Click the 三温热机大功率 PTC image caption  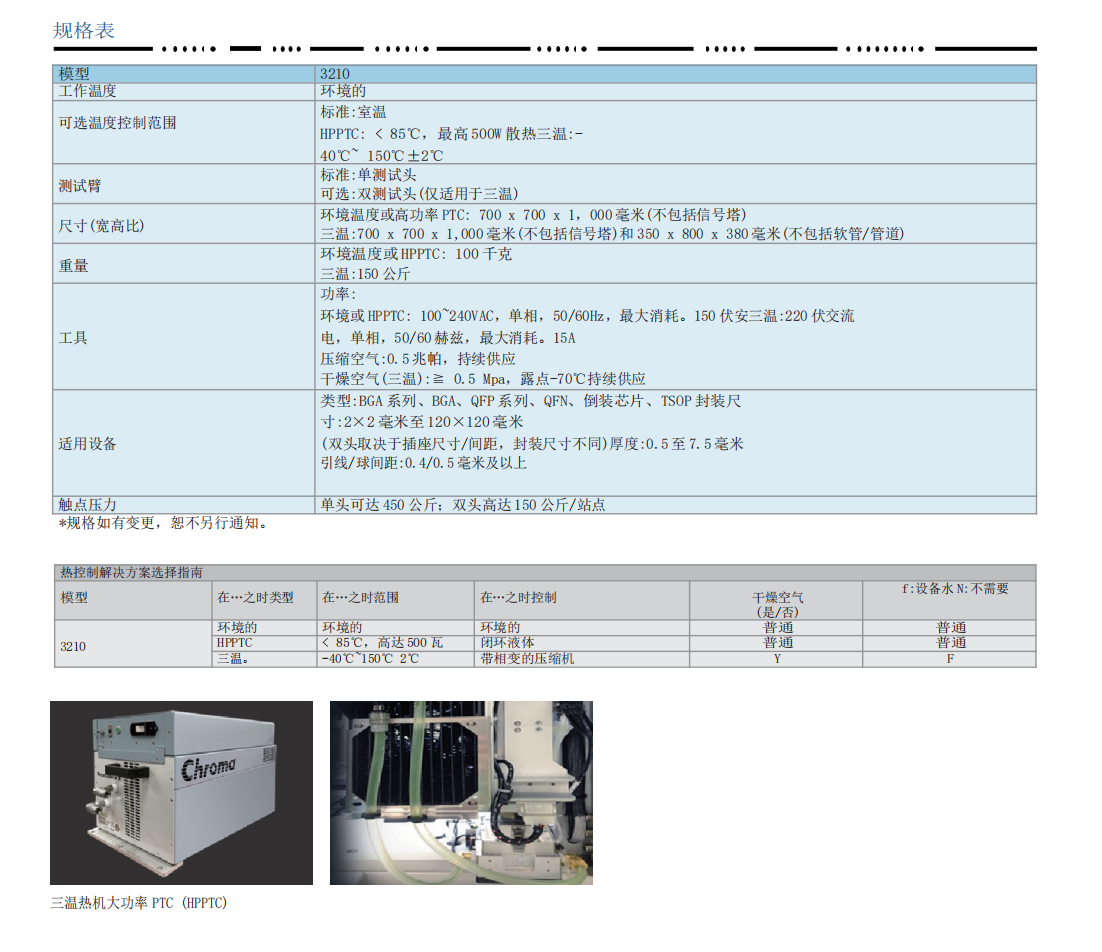[x=139, y=903]
